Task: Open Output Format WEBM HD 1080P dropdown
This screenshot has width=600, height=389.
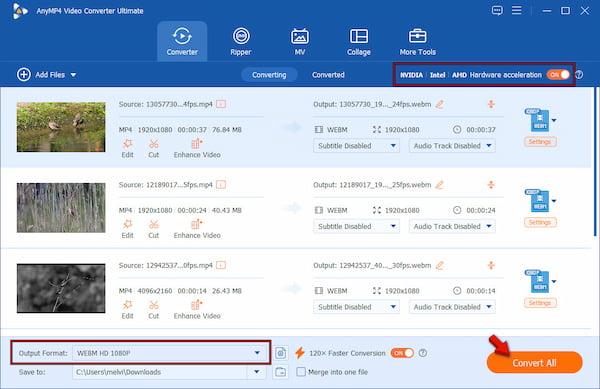Action: pos(169,353)
